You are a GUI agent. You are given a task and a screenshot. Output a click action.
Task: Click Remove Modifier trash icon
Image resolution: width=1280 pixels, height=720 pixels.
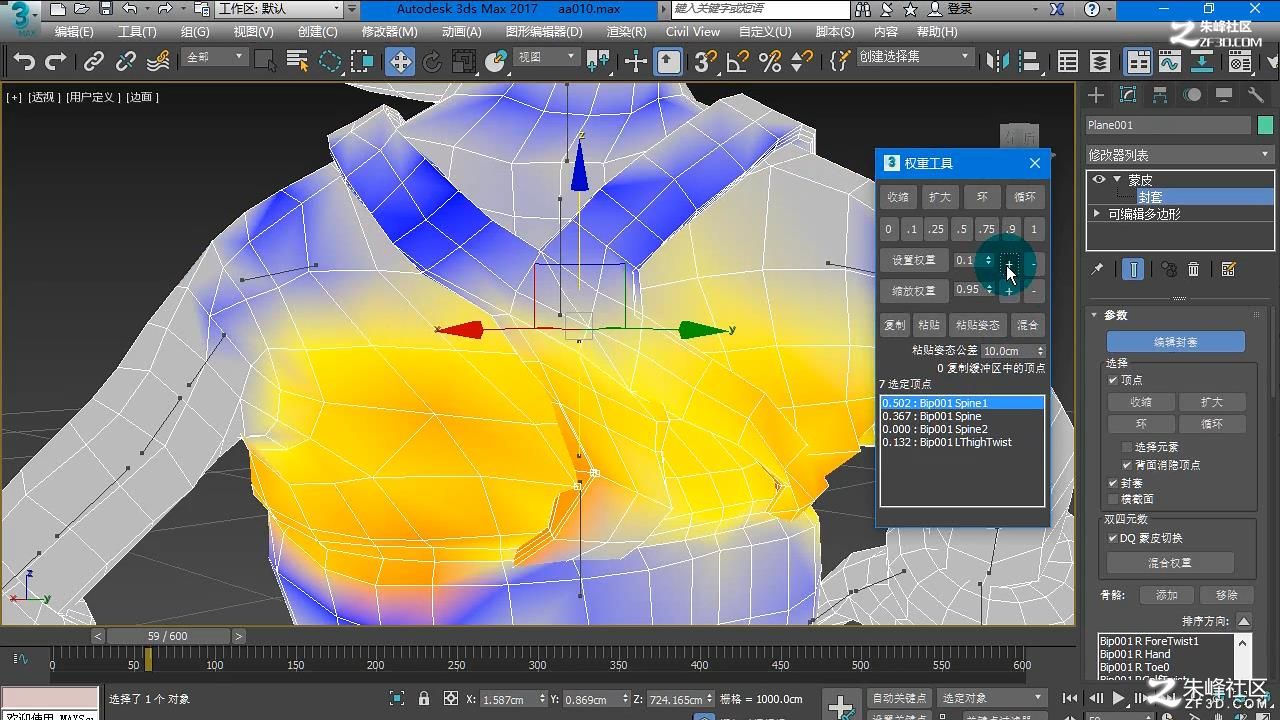click(x=1193, y=269)
